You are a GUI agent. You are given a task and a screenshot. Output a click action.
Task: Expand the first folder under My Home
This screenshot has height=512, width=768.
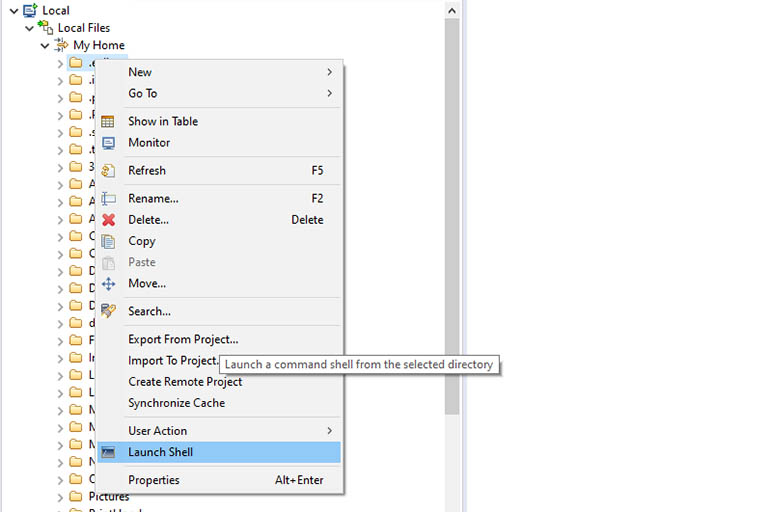60,64
